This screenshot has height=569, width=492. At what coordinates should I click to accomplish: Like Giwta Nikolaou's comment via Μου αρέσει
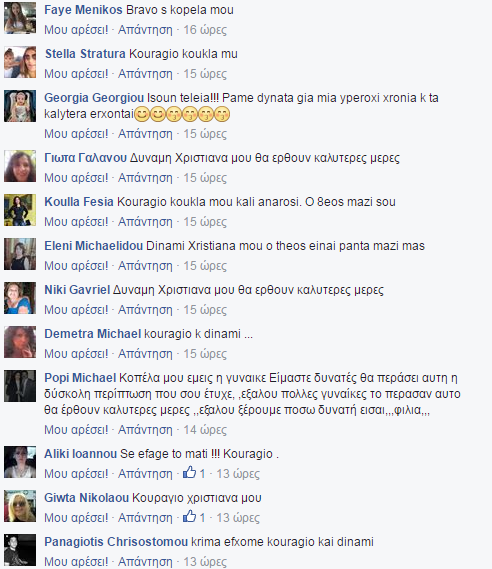pyautogui.click(x=76, y=518)
